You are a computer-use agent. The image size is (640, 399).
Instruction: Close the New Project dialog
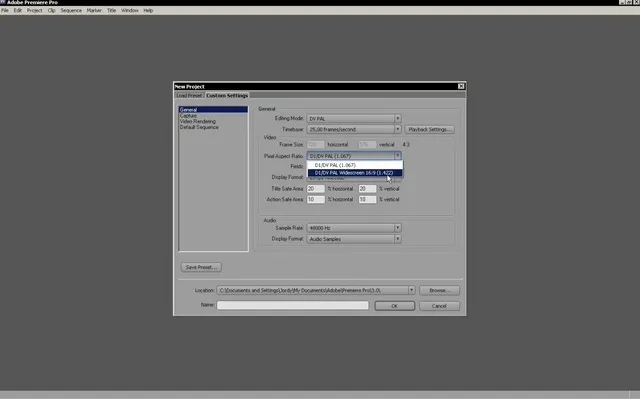pos(461,86)
